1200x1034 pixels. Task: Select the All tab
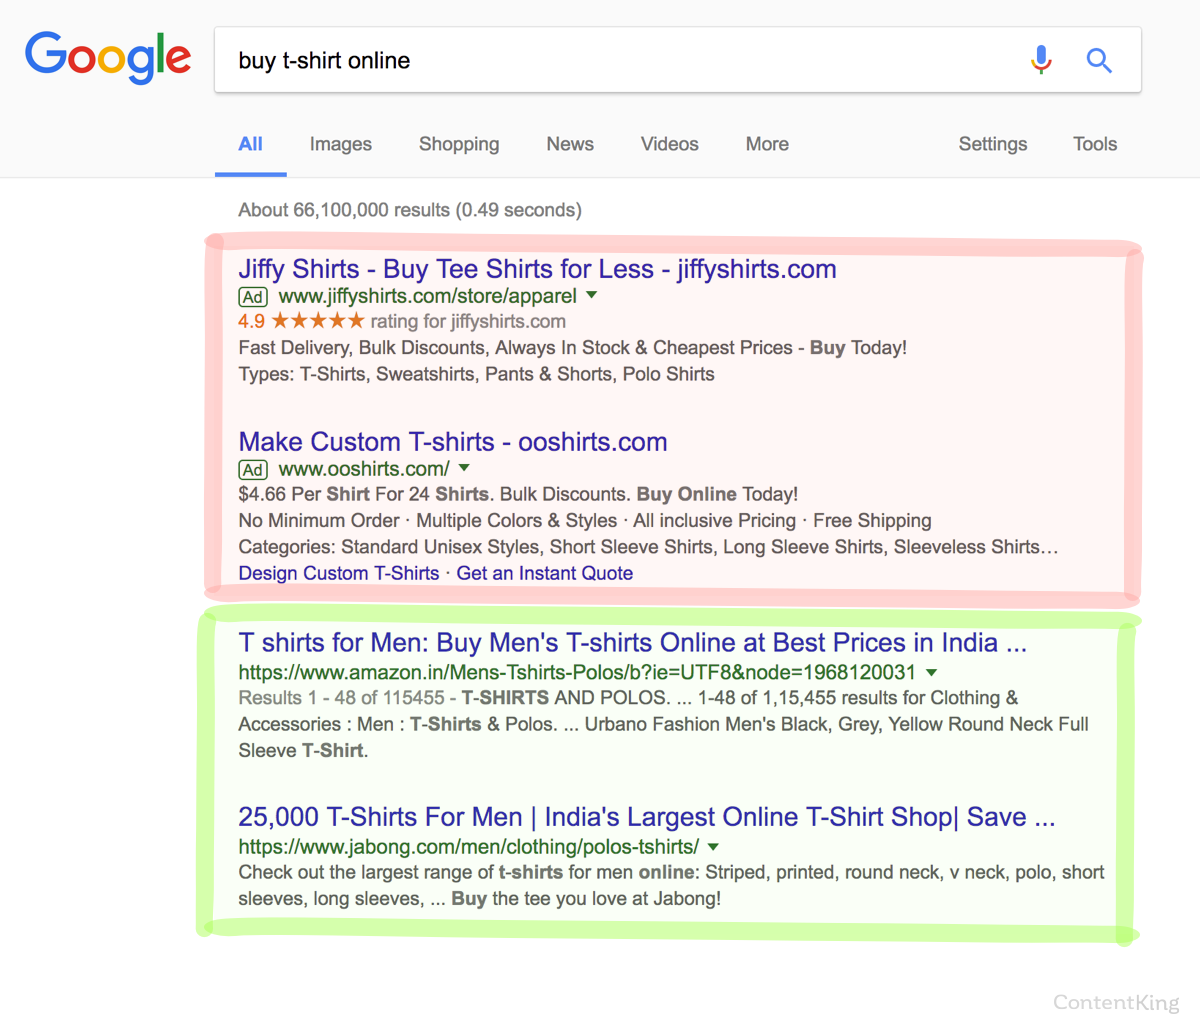point(250,144)
